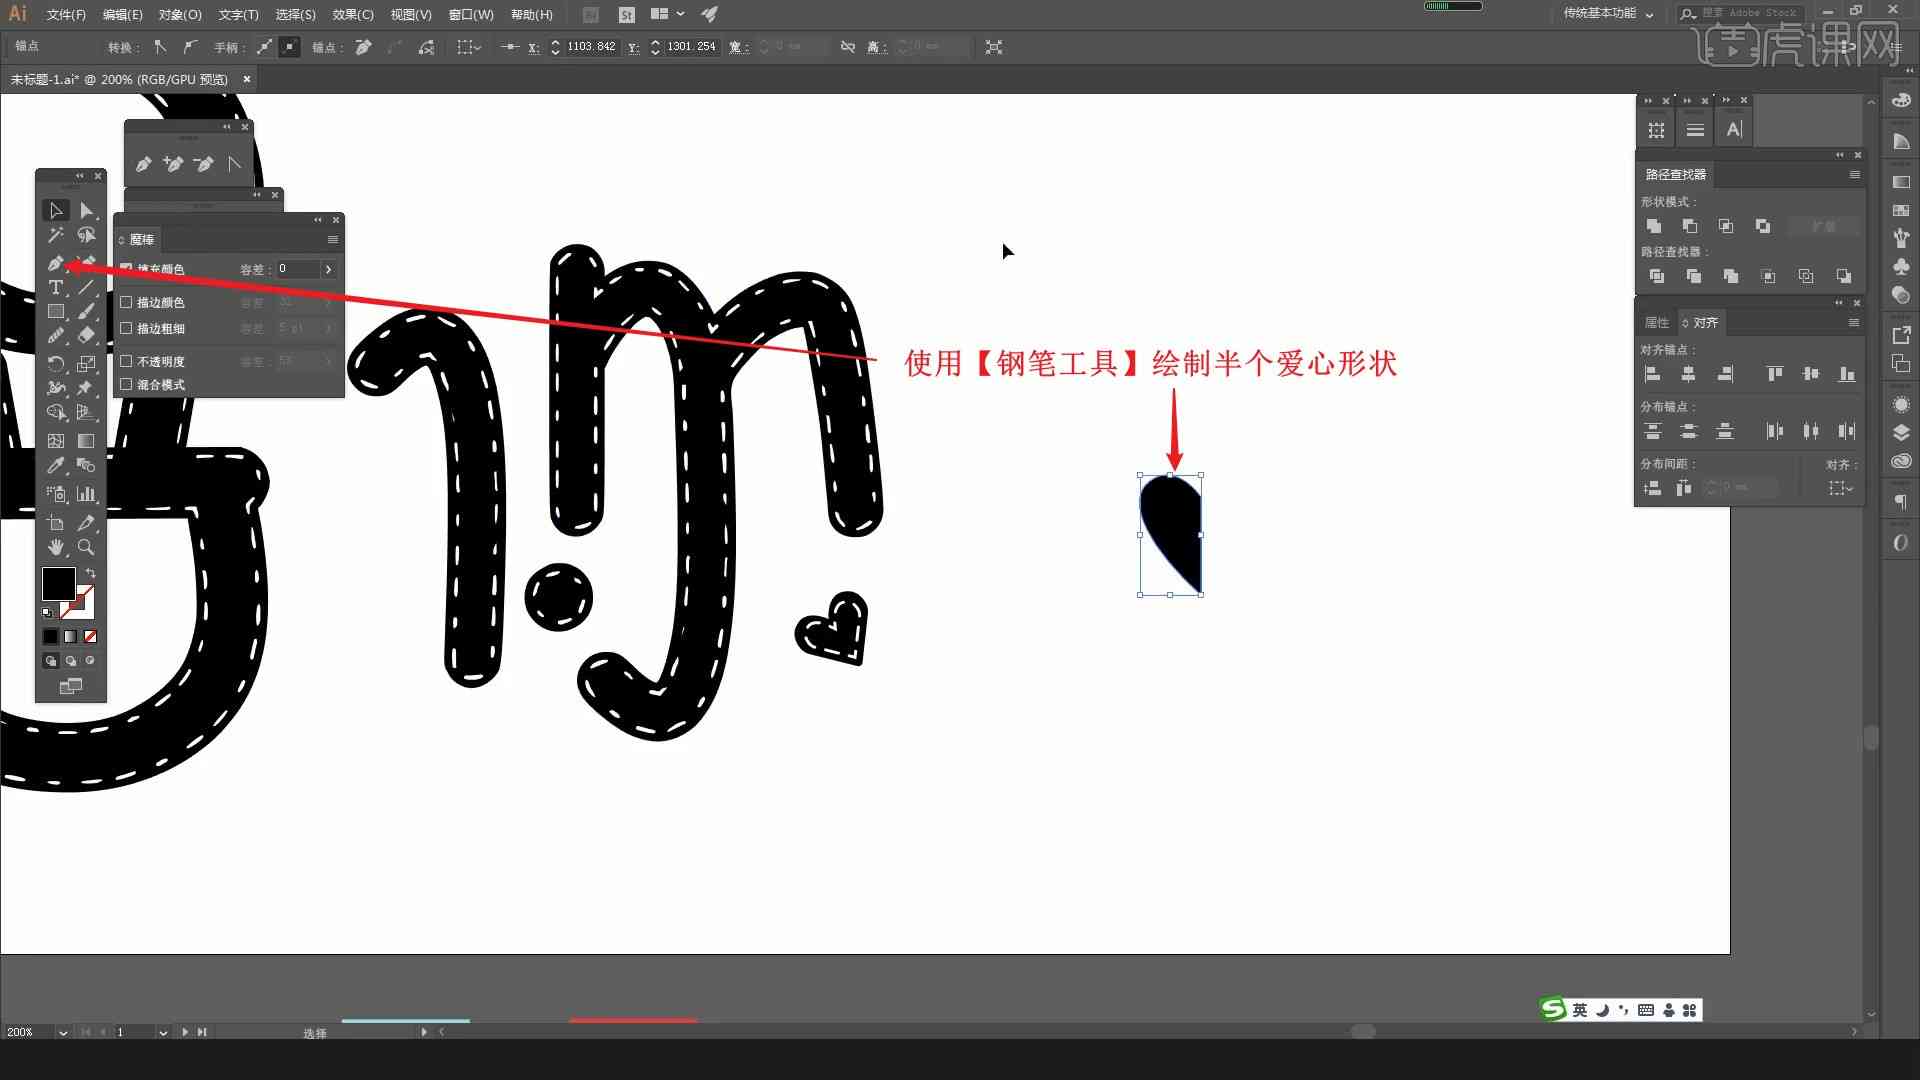This screenshot has height=1080, width=1920.
Task: Click the Hand tool
Action: point(54,549)
